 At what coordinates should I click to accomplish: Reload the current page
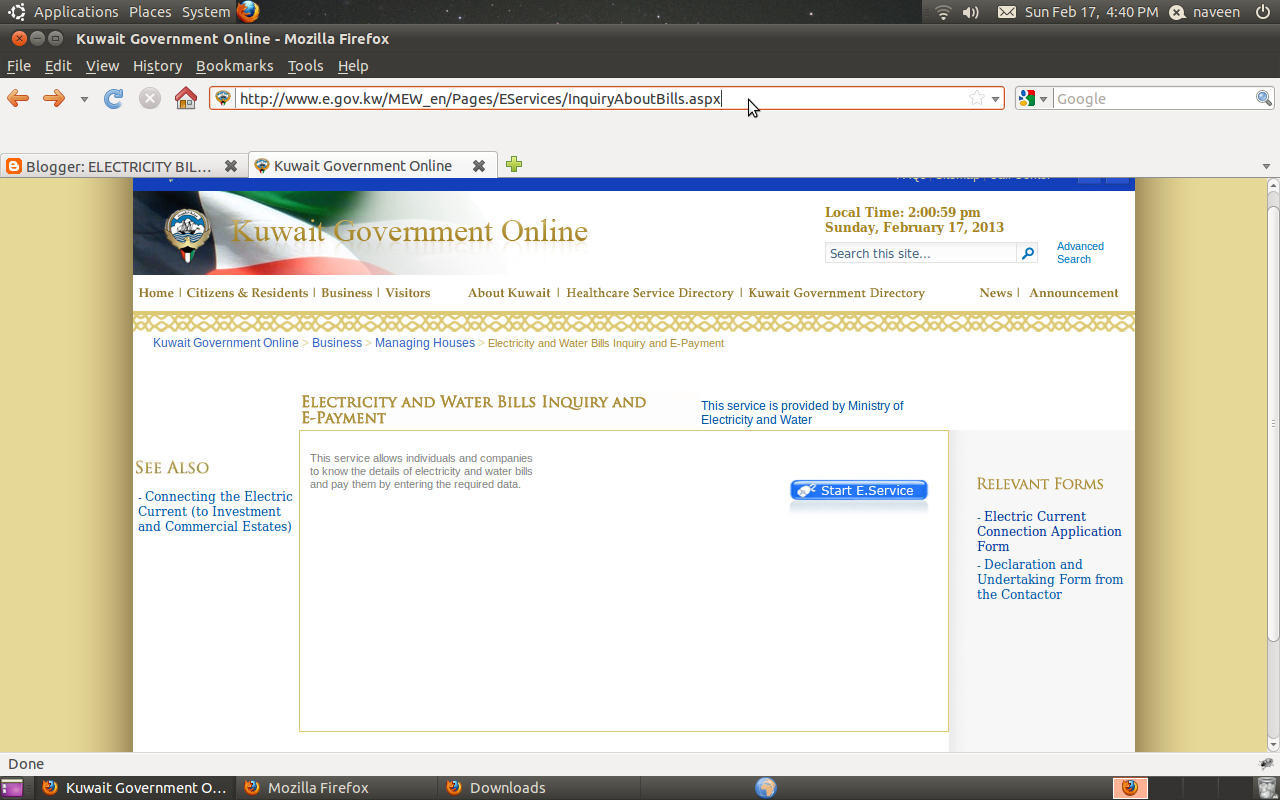(113, 98)
